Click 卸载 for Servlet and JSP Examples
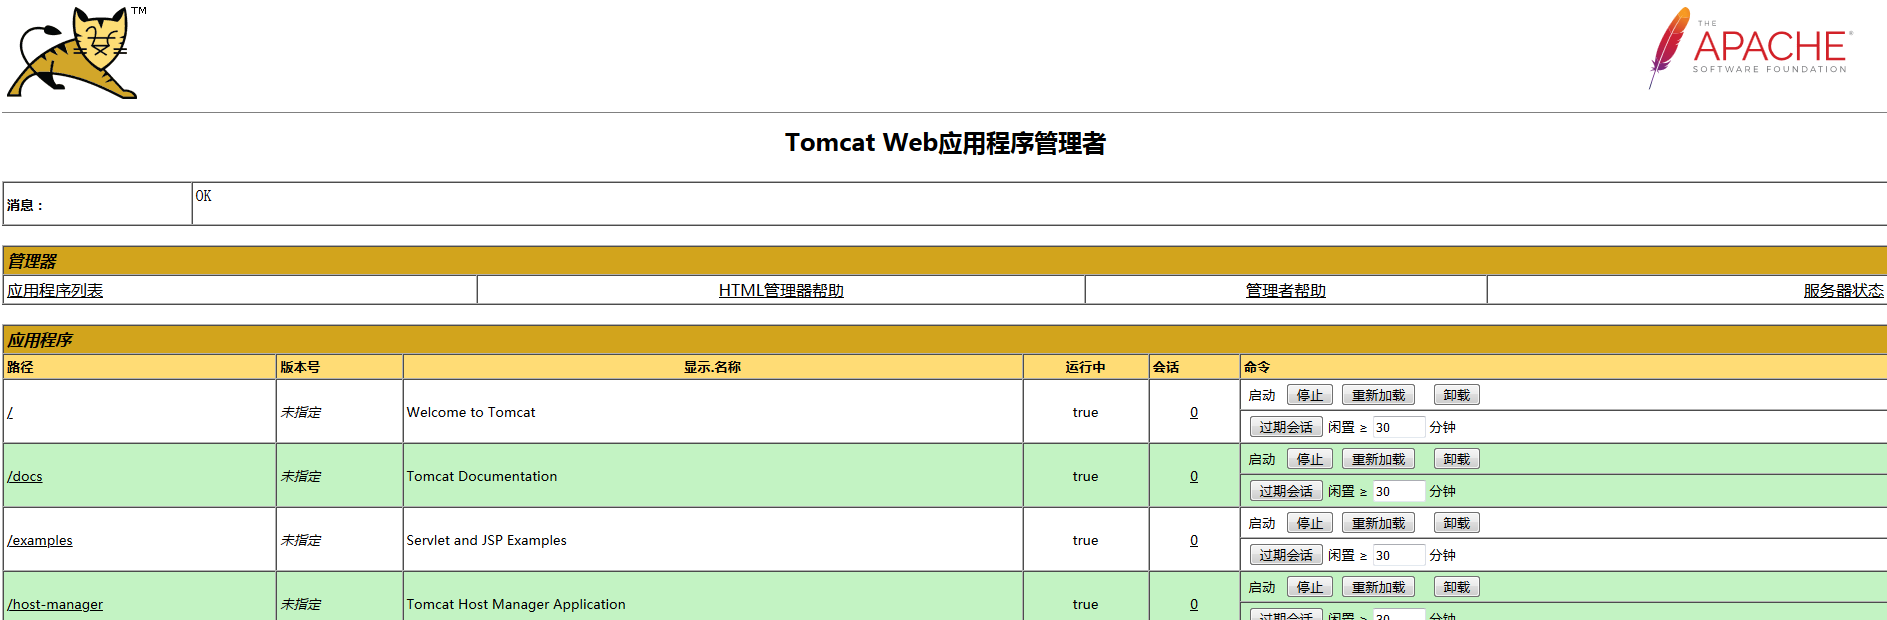Viewport: 1887px width, 620px height. pos(1457,523)
